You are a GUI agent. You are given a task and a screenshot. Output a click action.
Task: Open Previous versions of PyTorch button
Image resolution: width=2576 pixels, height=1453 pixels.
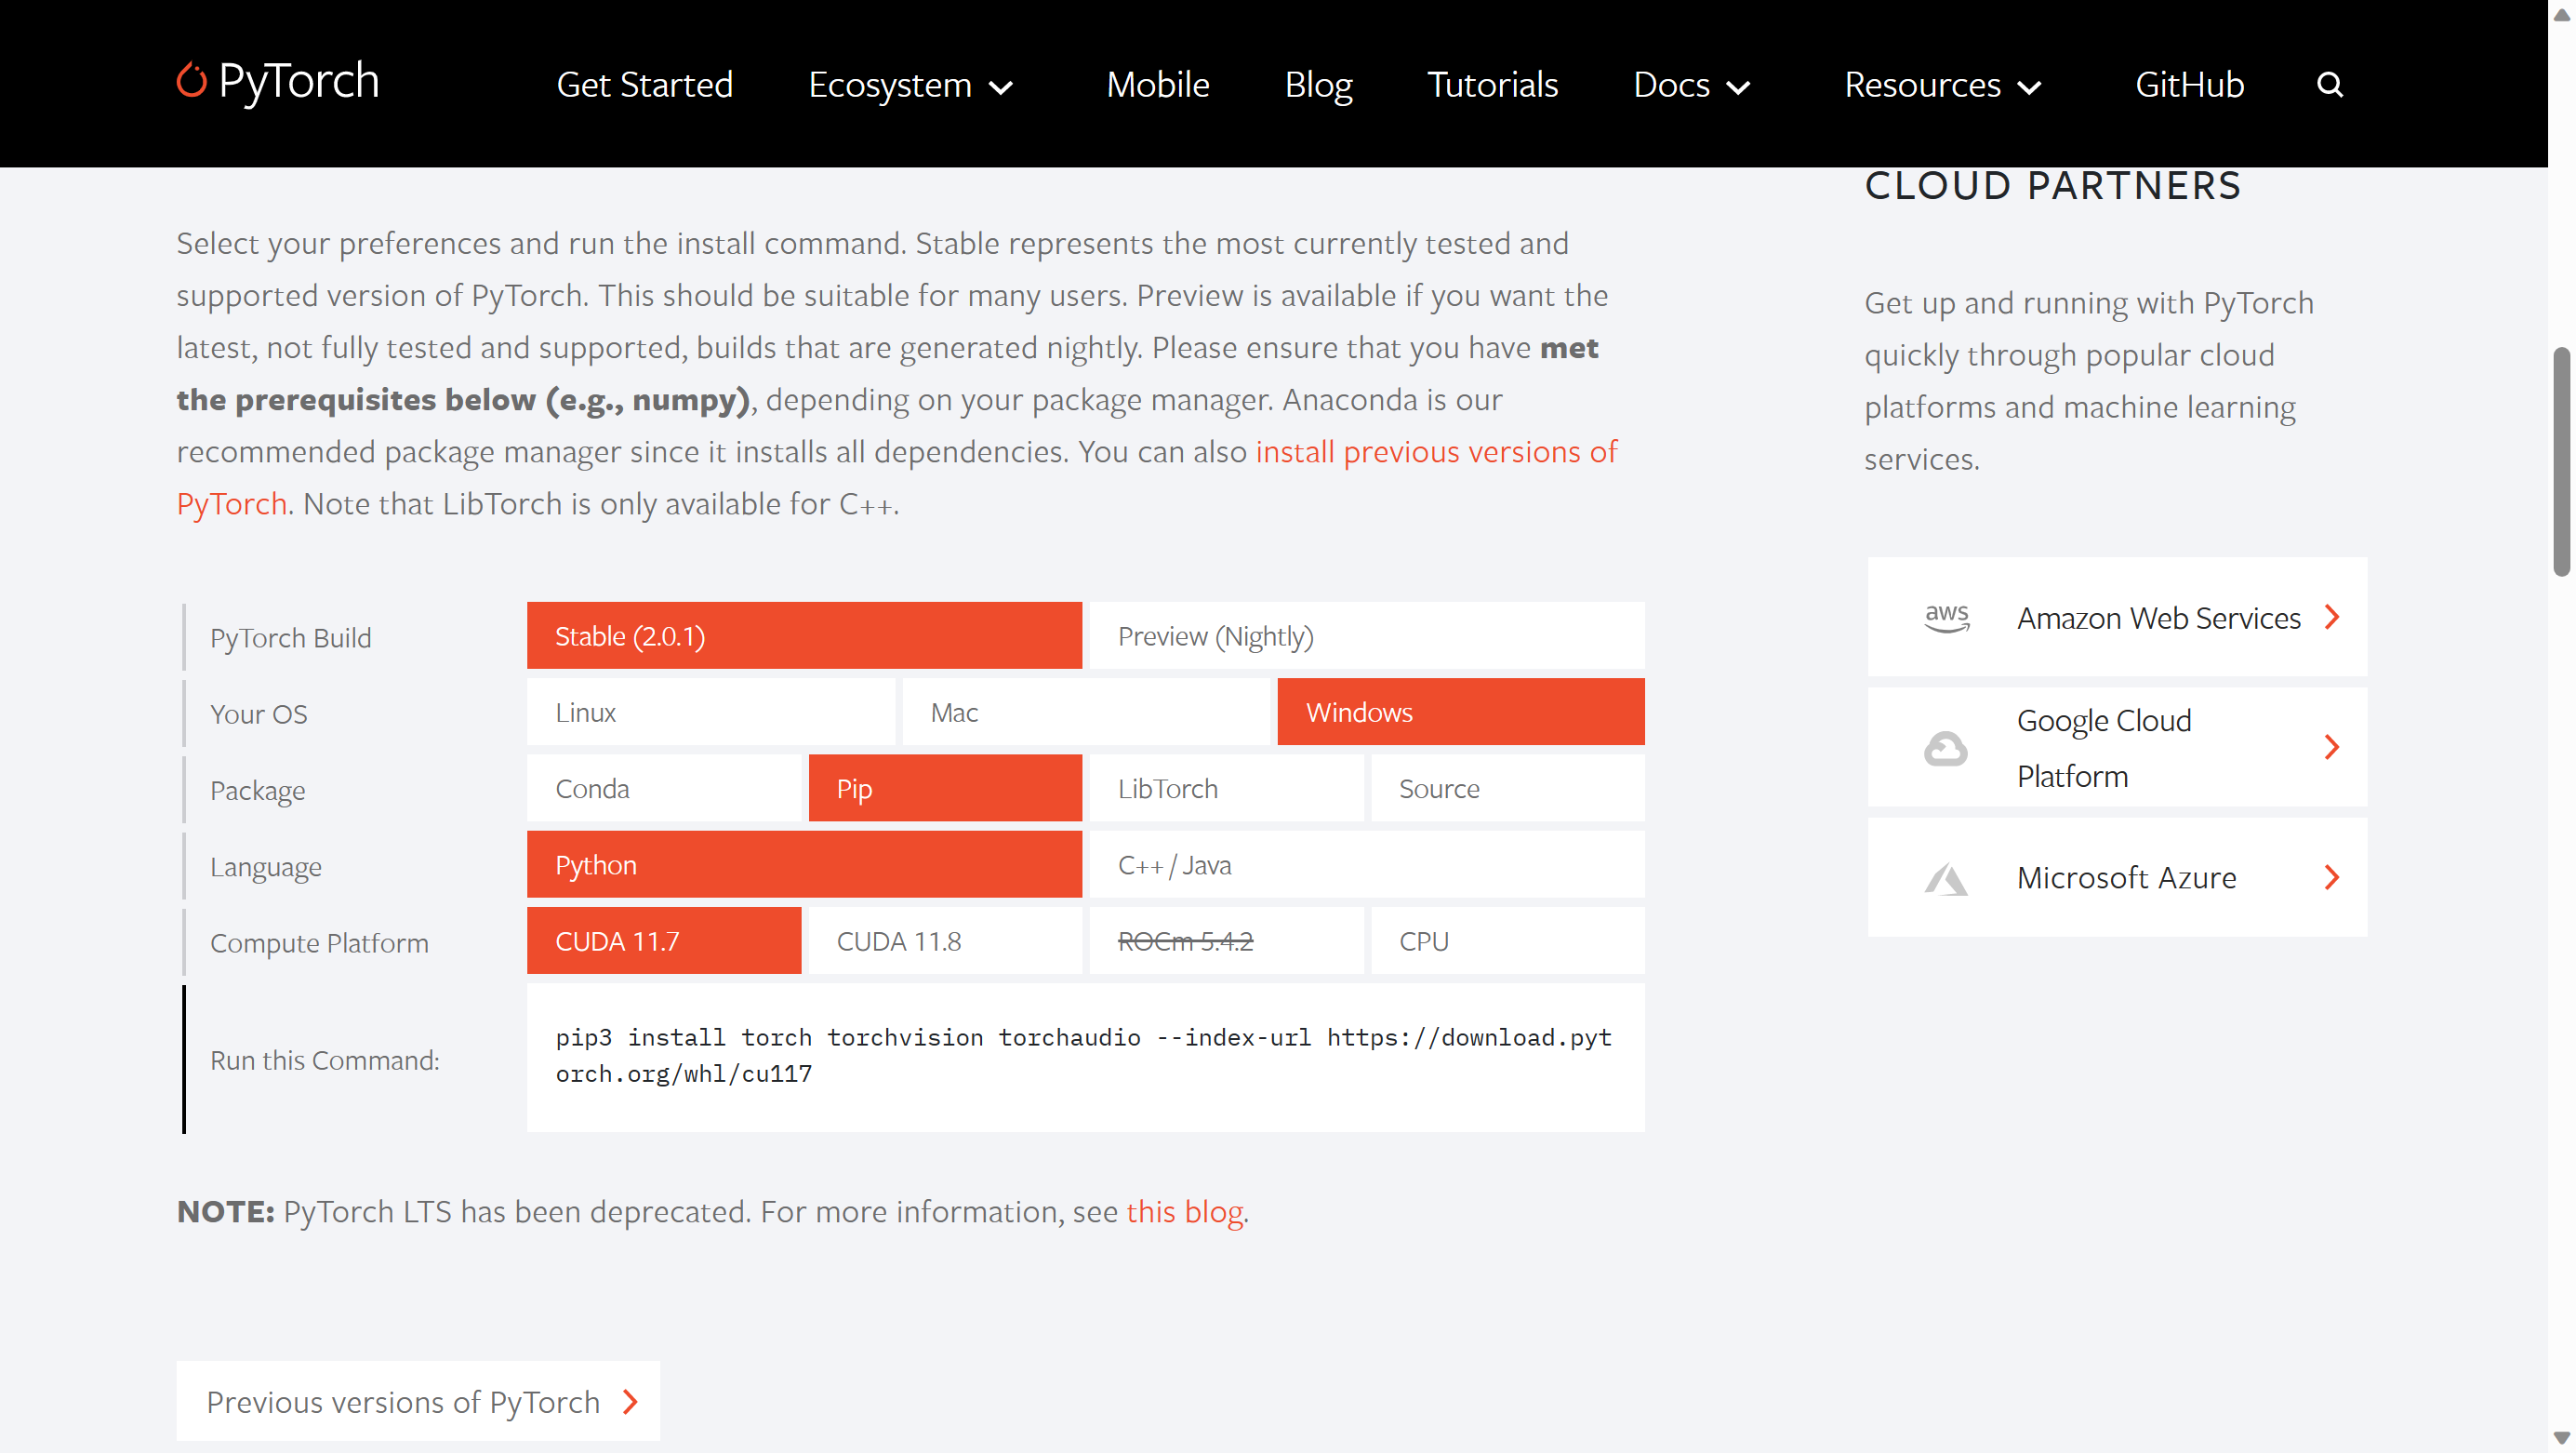[418, 1400]
